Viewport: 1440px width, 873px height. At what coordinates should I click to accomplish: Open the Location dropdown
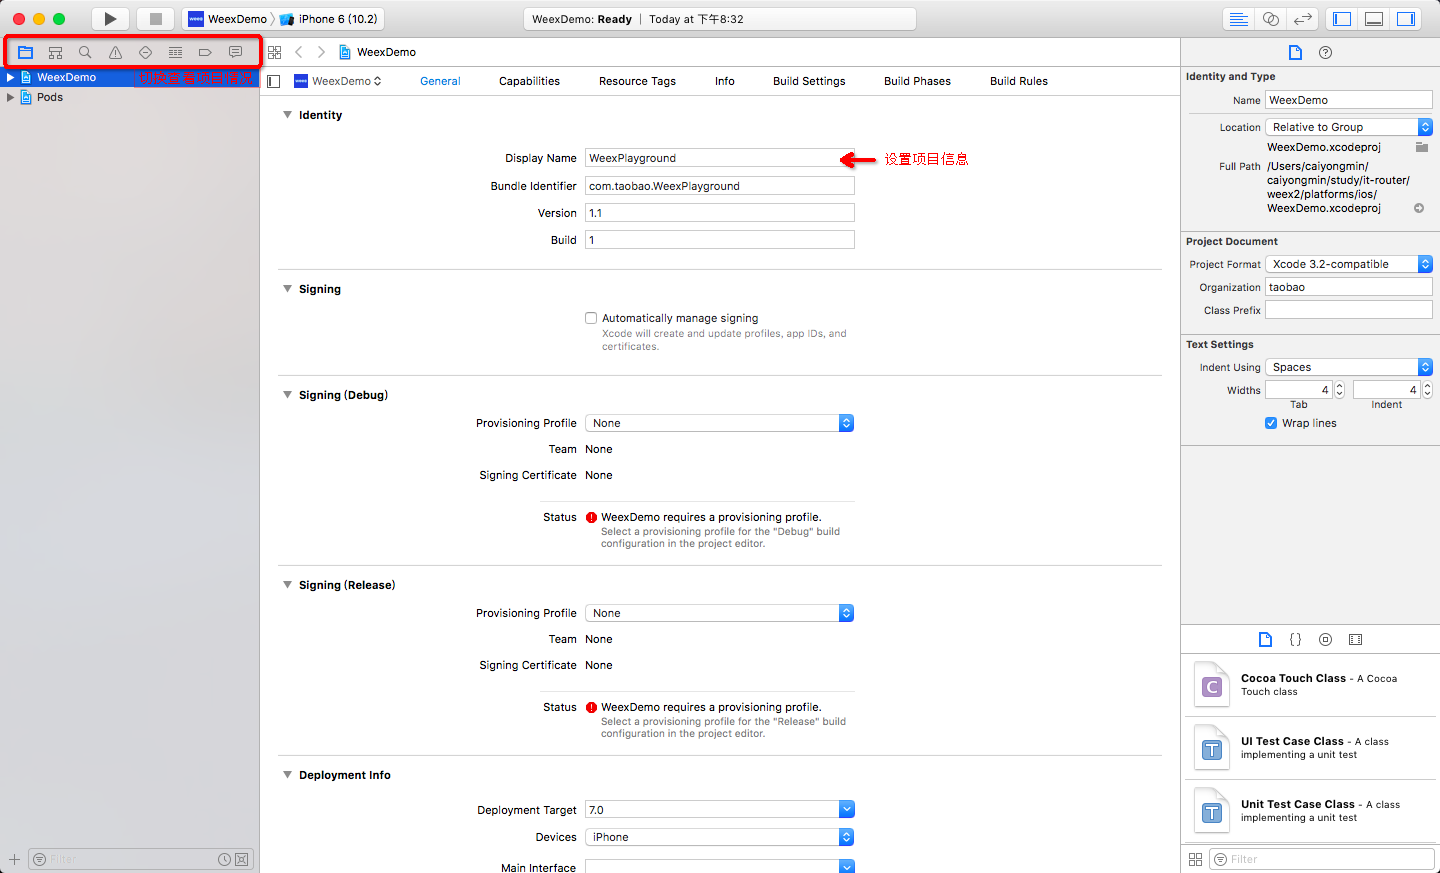point(1349,127)
